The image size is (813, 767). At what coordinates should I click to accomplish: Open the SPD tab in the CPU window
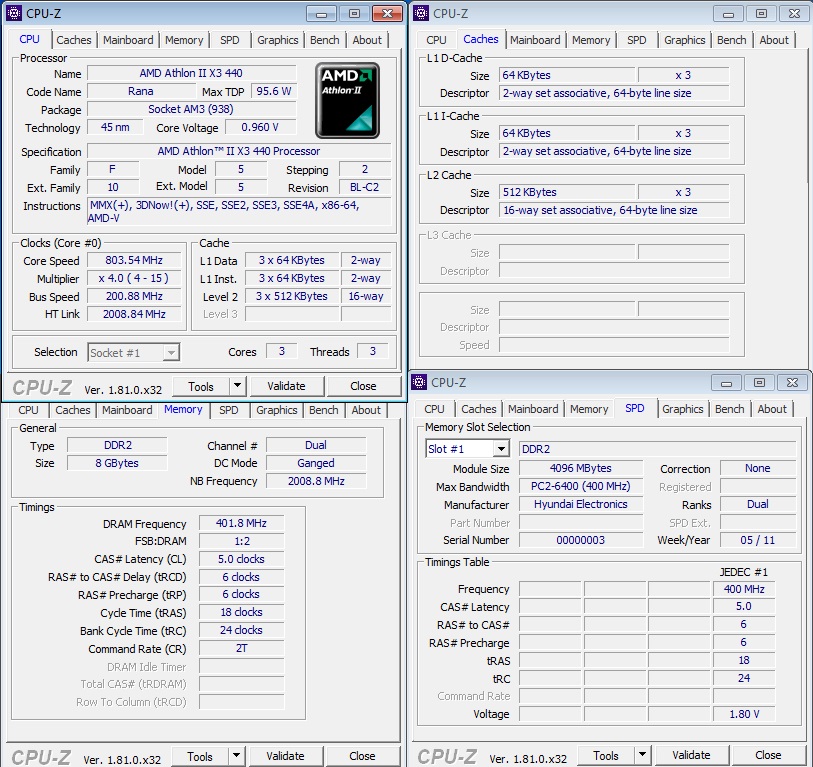click(230, 40)
